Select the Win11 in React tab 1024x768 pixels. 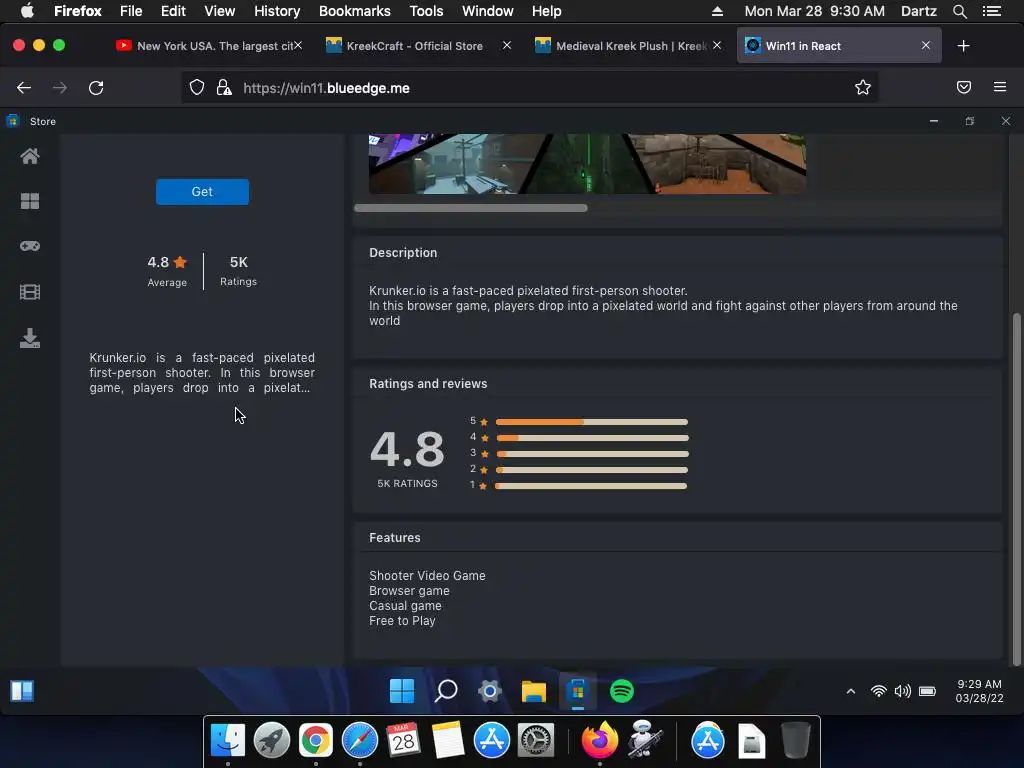(839, 46)
